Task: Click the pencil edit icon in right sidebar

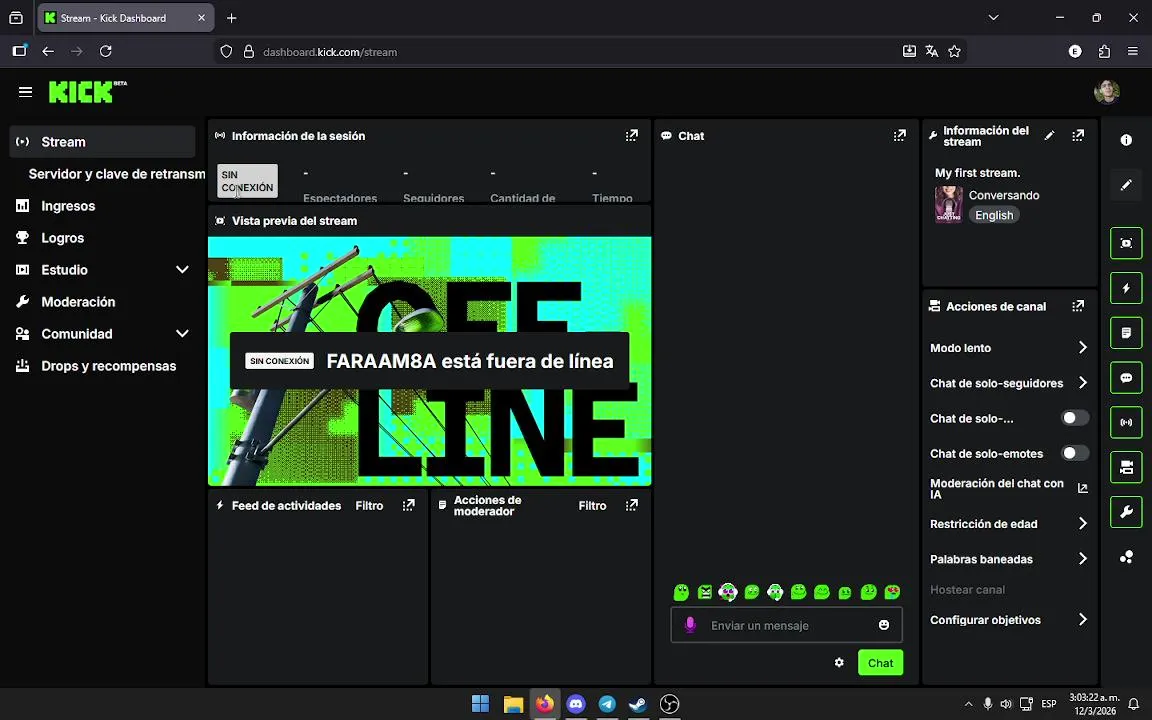Action: 1126,185
